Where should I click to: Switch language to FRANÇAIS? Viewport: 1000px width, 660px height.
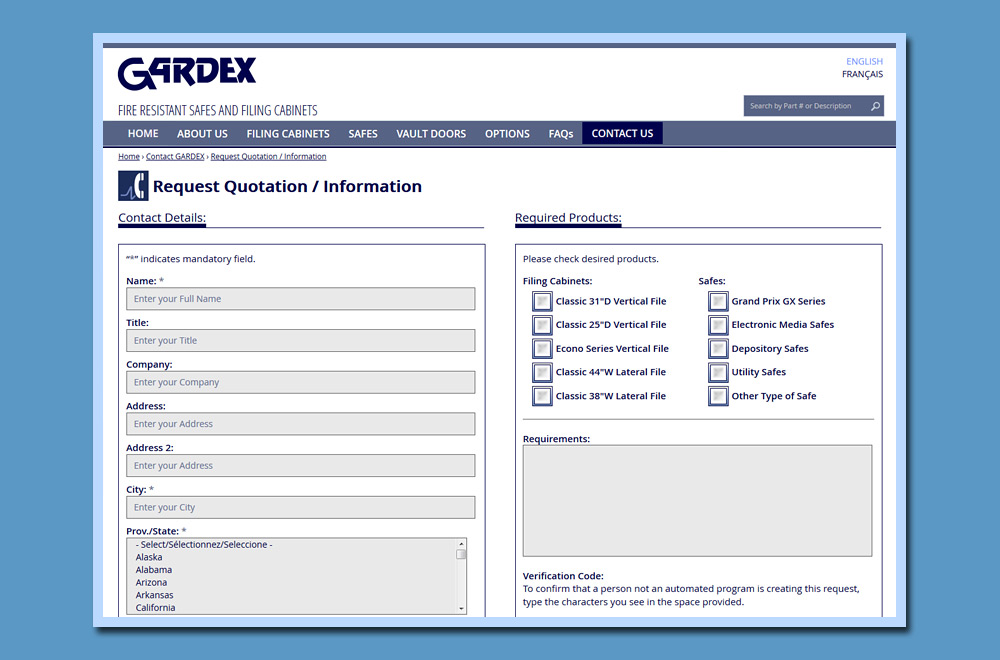click(862, 75)
